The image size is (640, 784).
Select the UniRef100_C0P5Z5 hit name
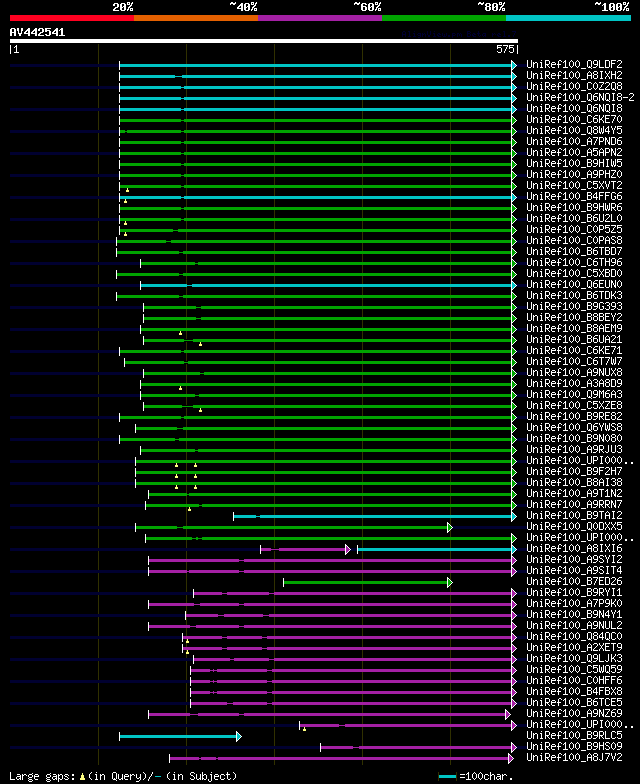[574, 230]
